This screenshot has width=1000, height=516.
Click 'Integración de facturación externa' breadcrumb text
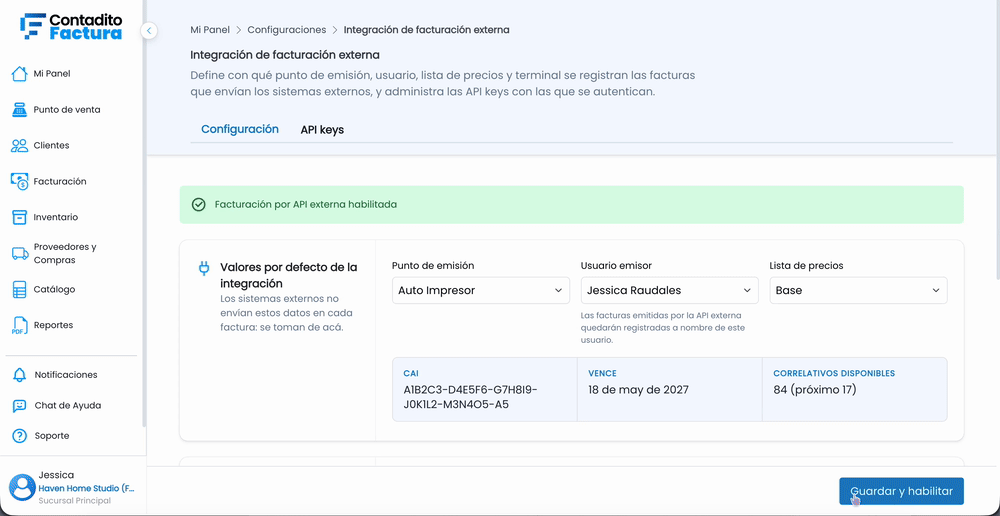[x=427, y=30]
